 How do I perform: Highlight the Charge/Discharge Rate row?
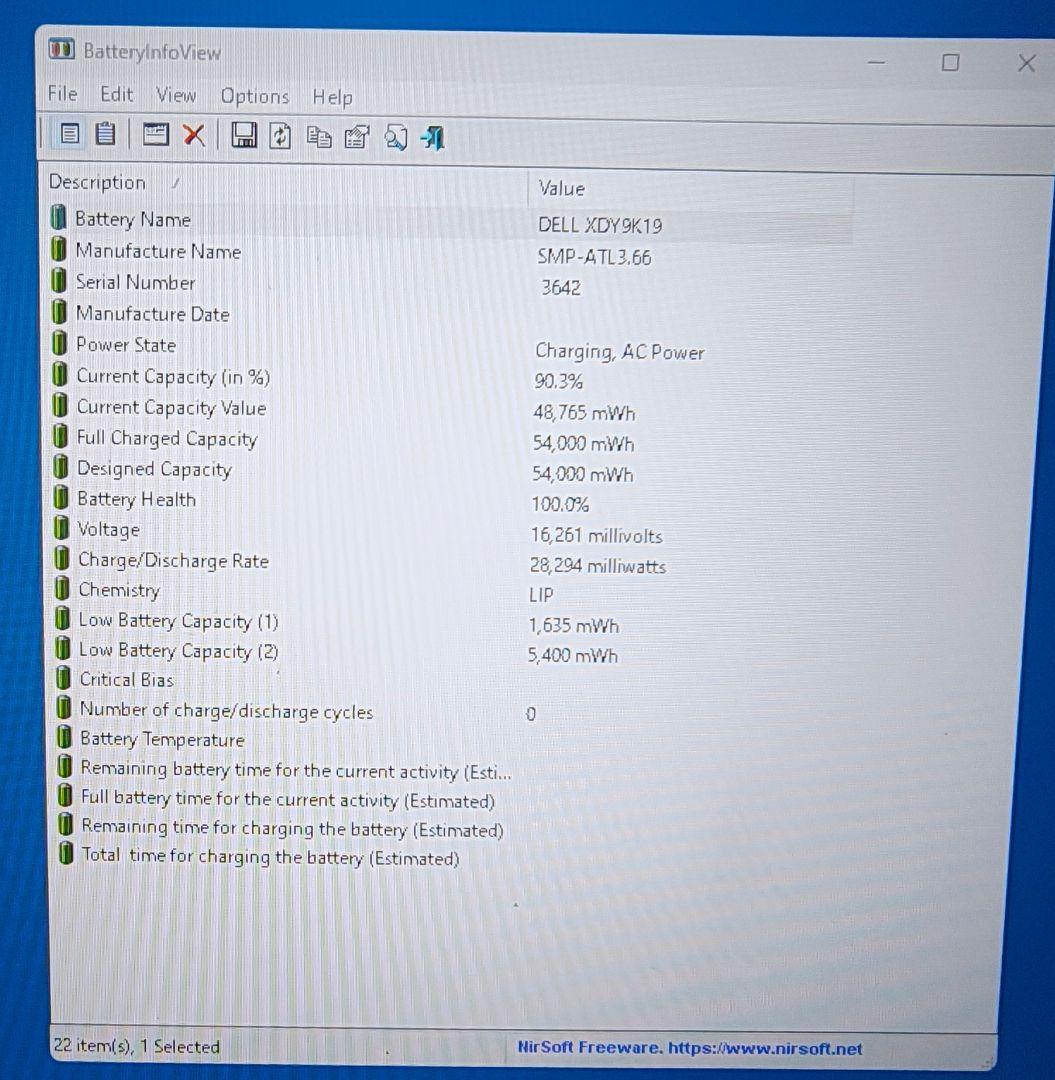(173, 561)
